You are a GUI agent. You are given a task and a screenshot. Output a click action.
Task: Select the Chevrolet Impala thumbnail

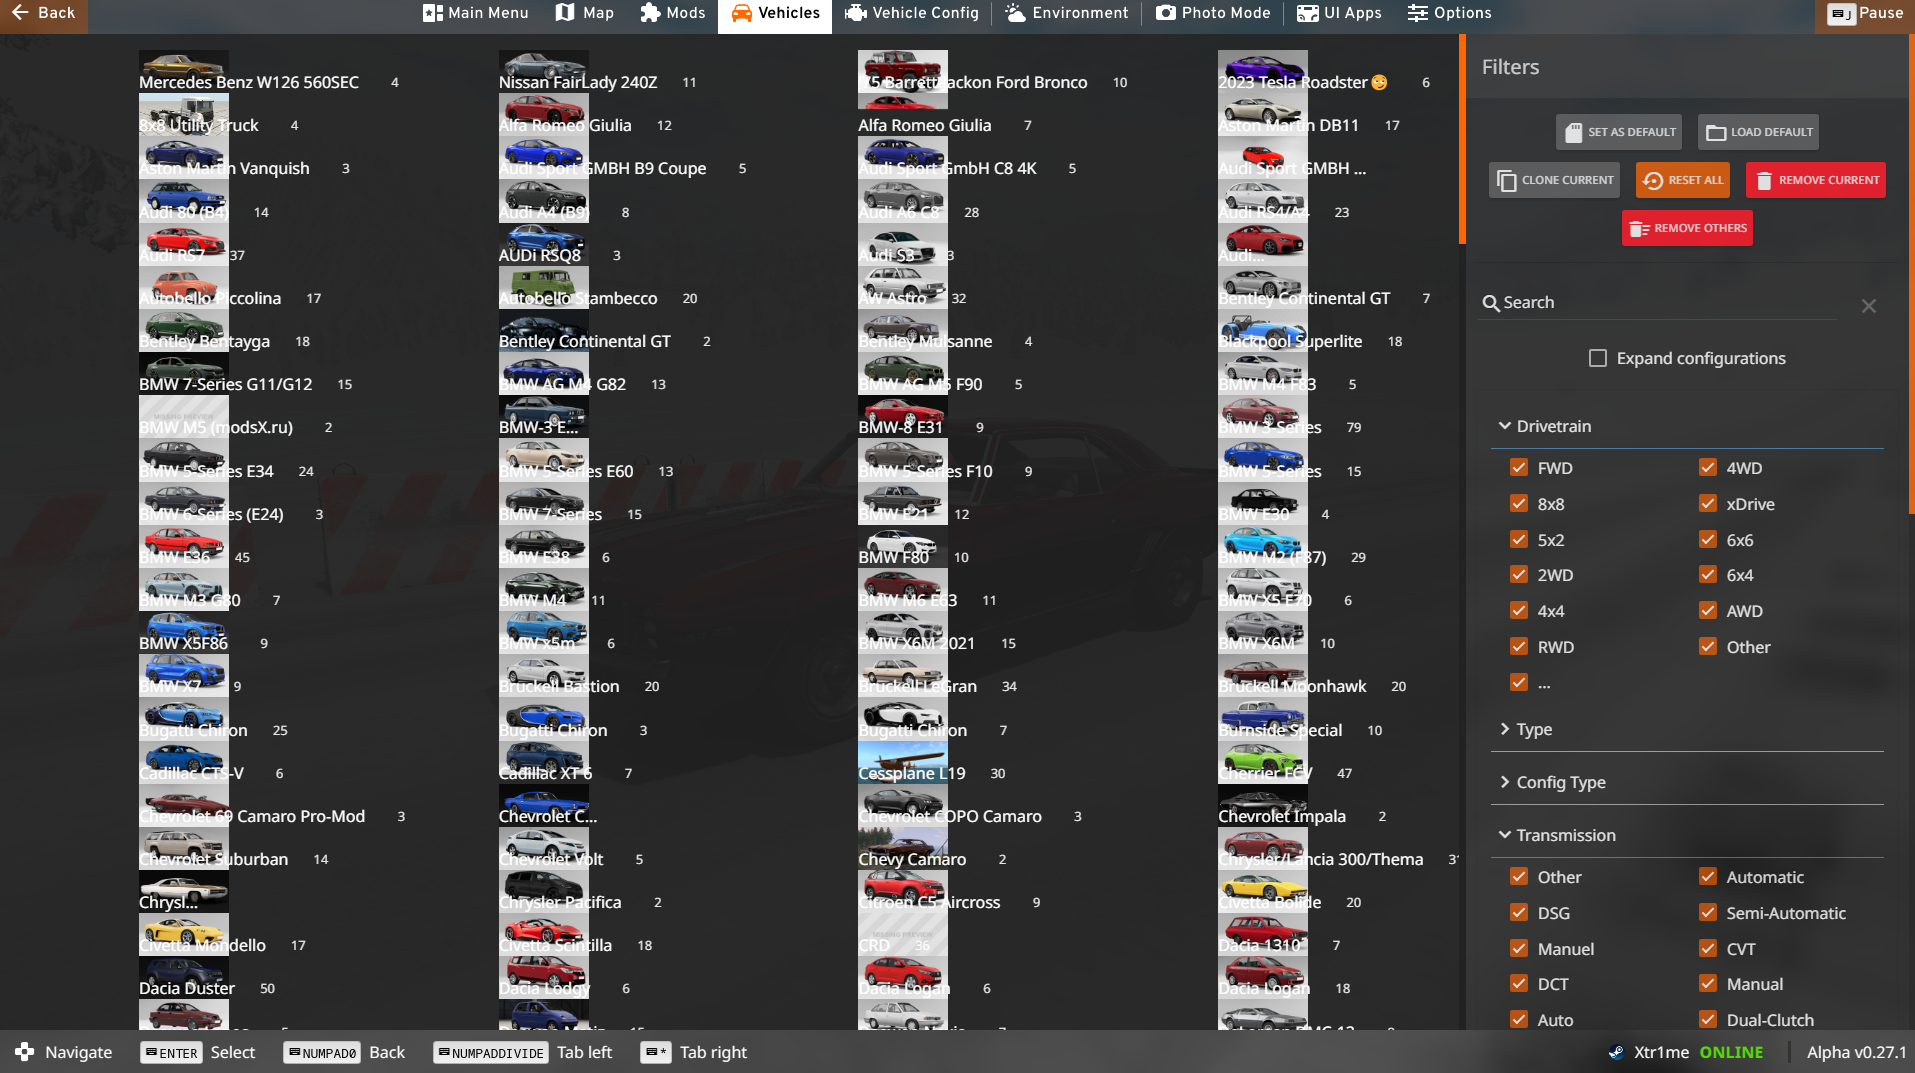[x=1263, y=805]
